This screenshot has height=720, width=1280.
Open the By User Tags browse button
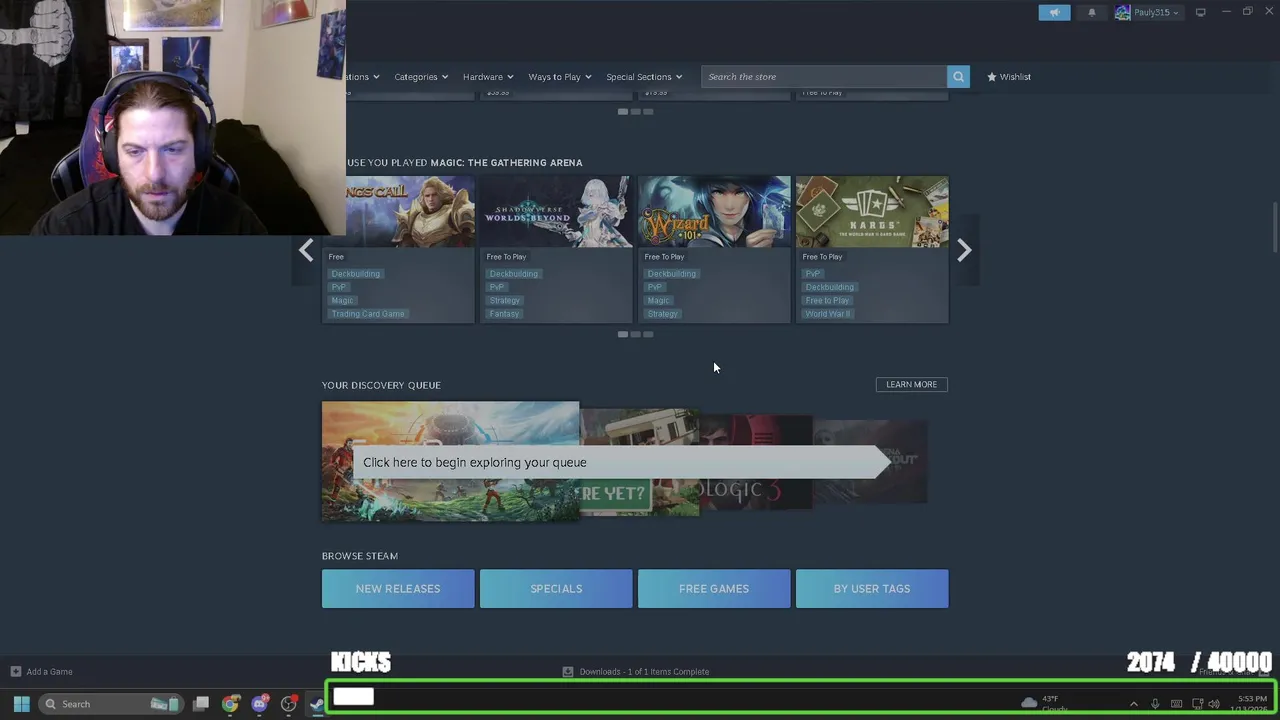point(872,589)
